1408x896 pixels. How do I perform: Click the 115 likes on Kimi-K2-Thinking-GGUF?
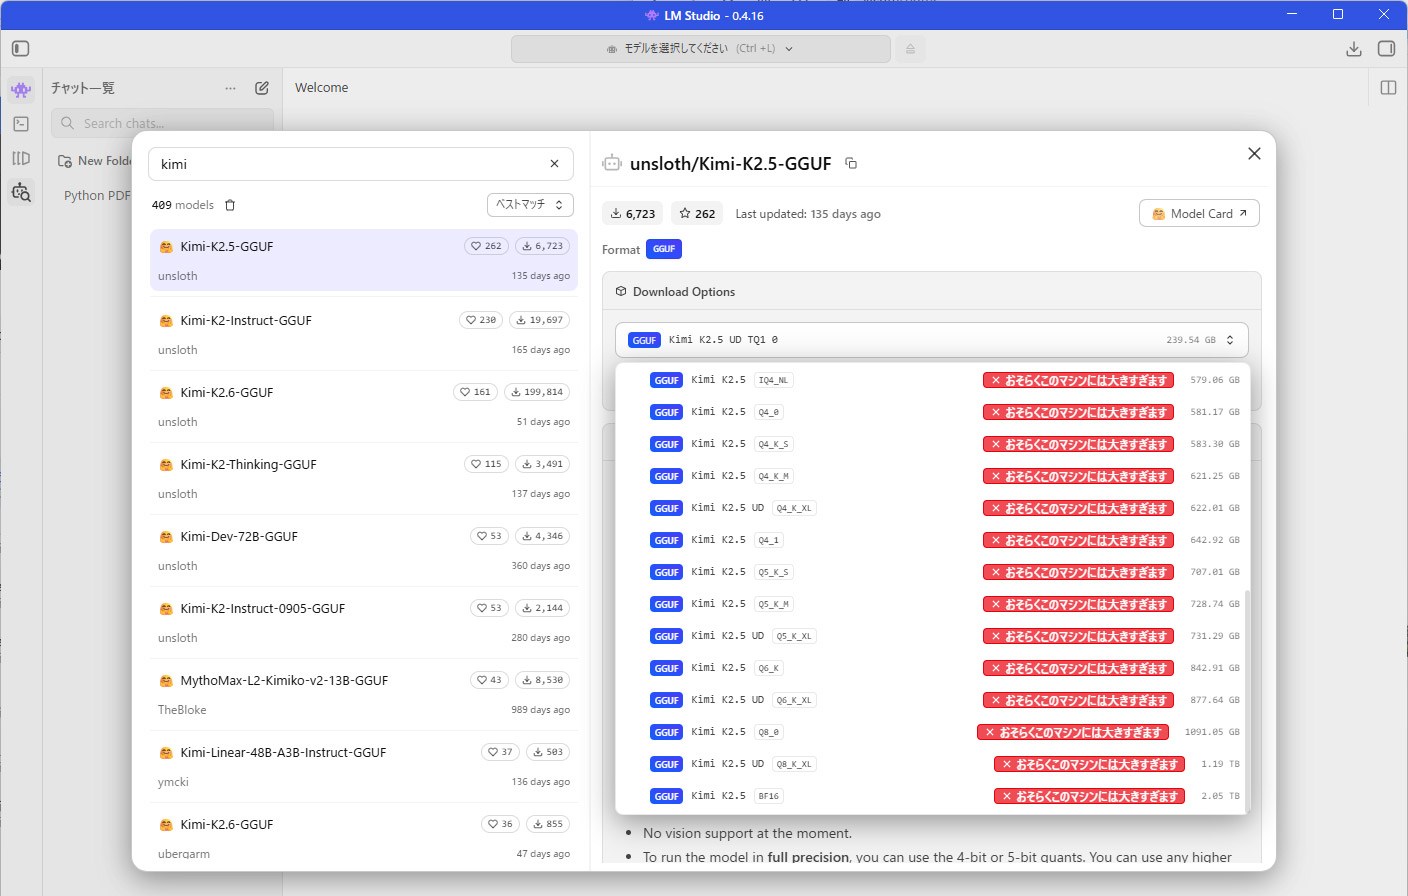tap(487, 464)
